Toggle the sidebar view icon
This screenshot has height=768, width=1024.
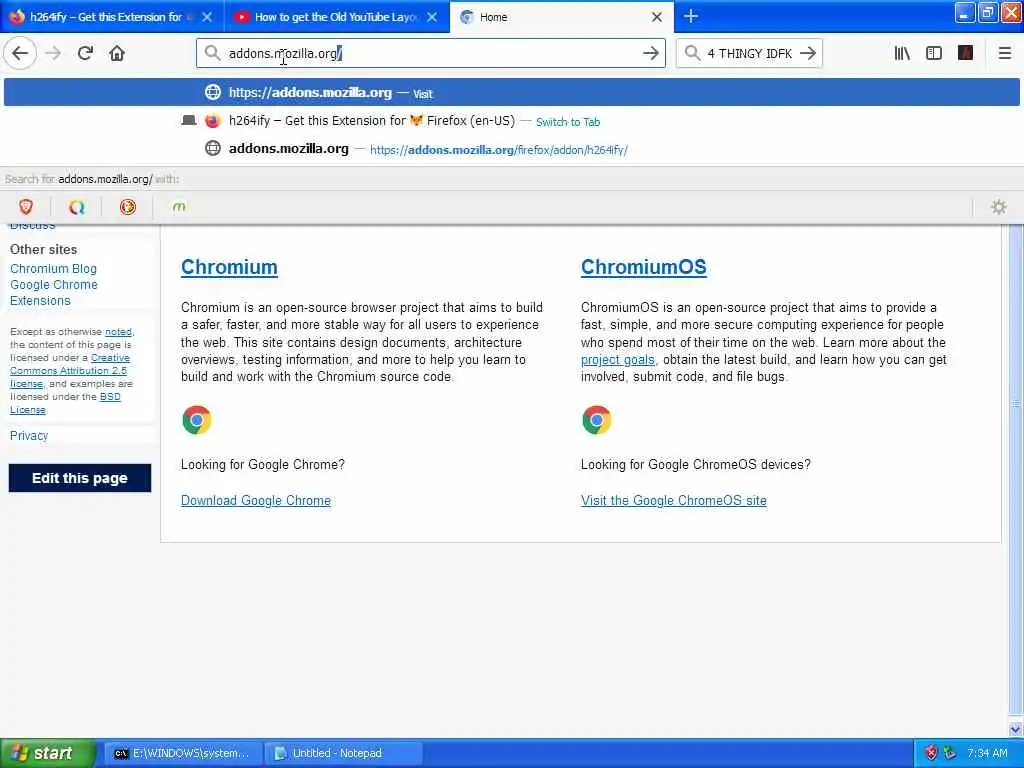934,53
